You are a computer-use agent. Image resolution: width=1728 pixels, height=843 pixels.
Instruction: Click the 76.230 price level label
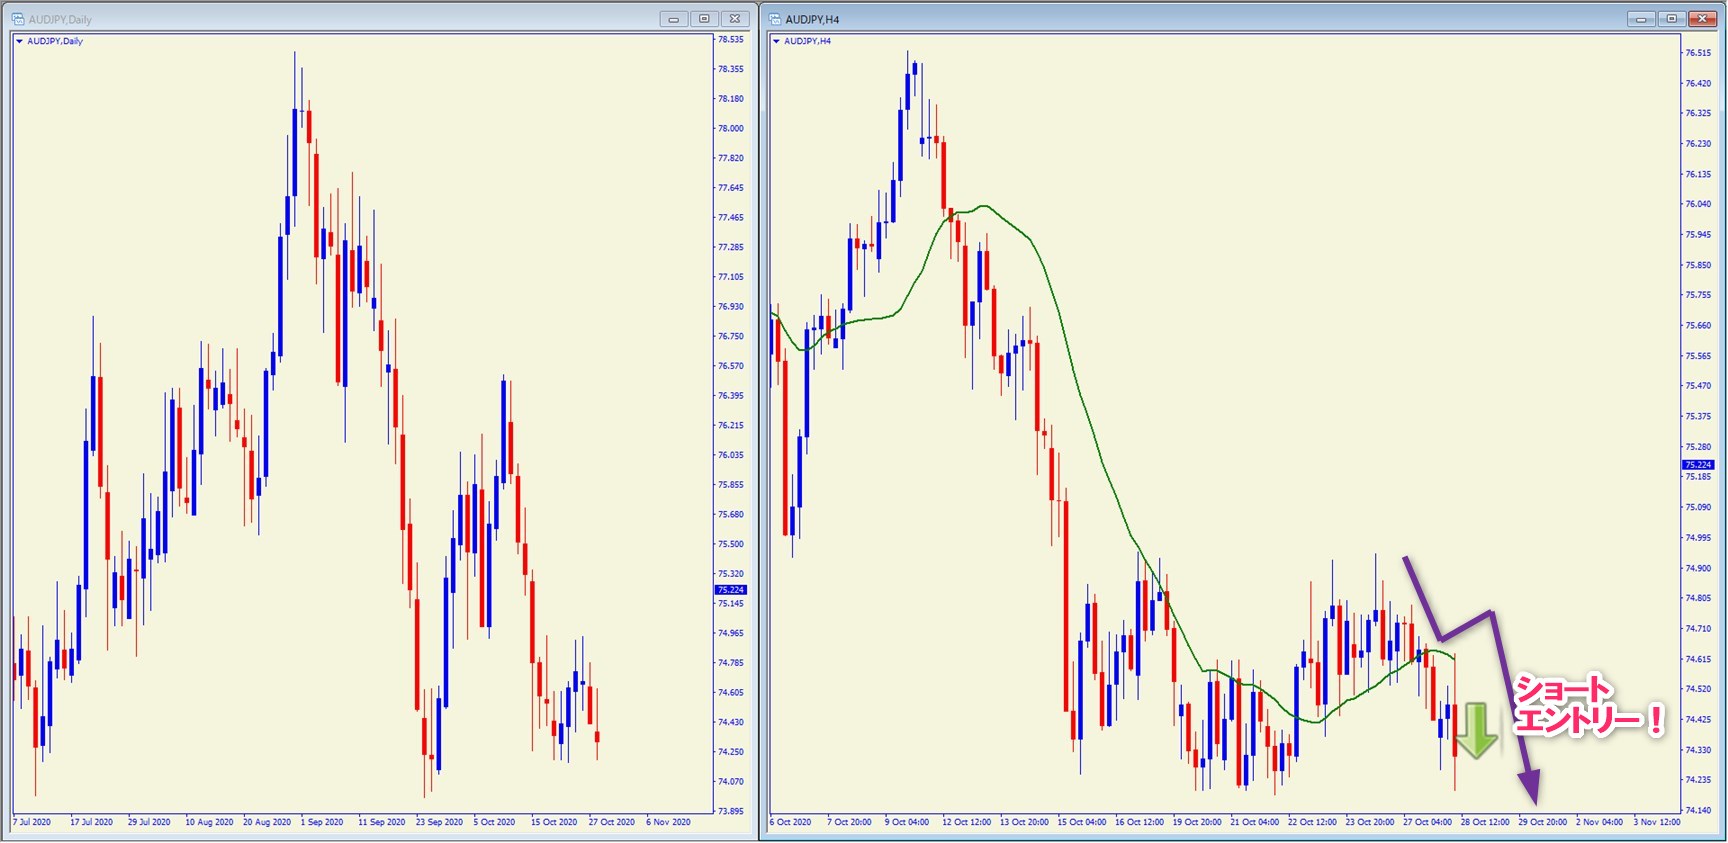pos(1698,144)
